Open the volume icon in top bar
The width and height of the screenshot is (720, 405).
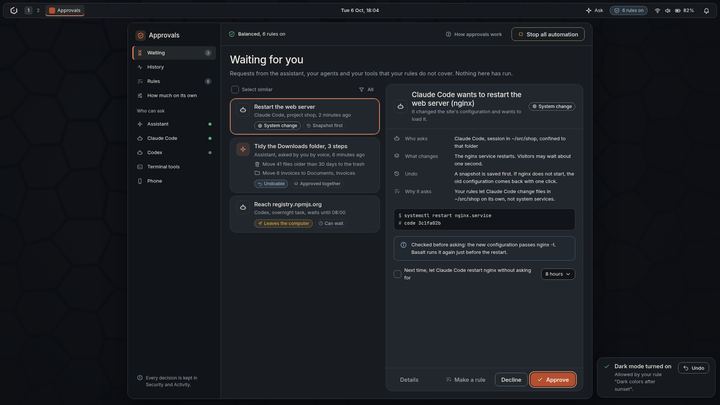point(668,10)
